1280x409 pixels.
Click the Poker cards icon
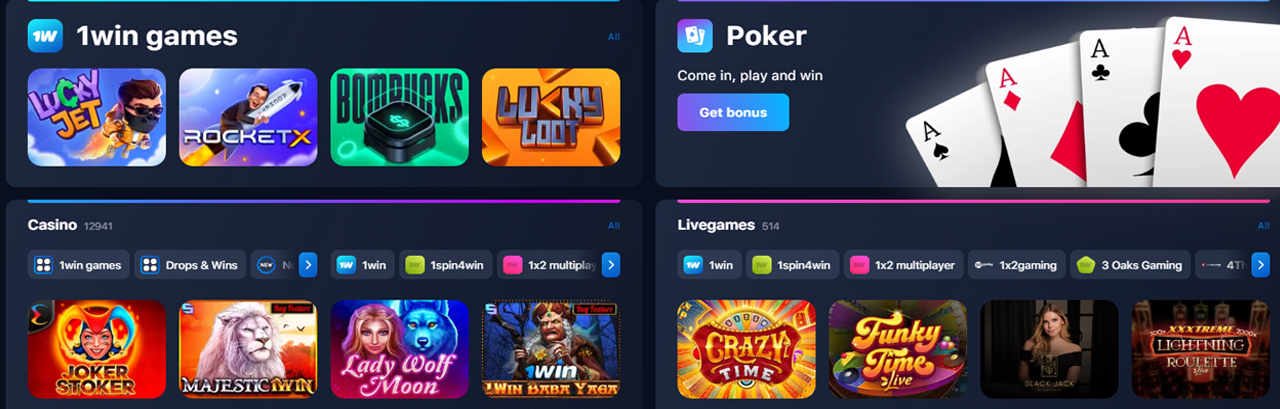(694, 36)
